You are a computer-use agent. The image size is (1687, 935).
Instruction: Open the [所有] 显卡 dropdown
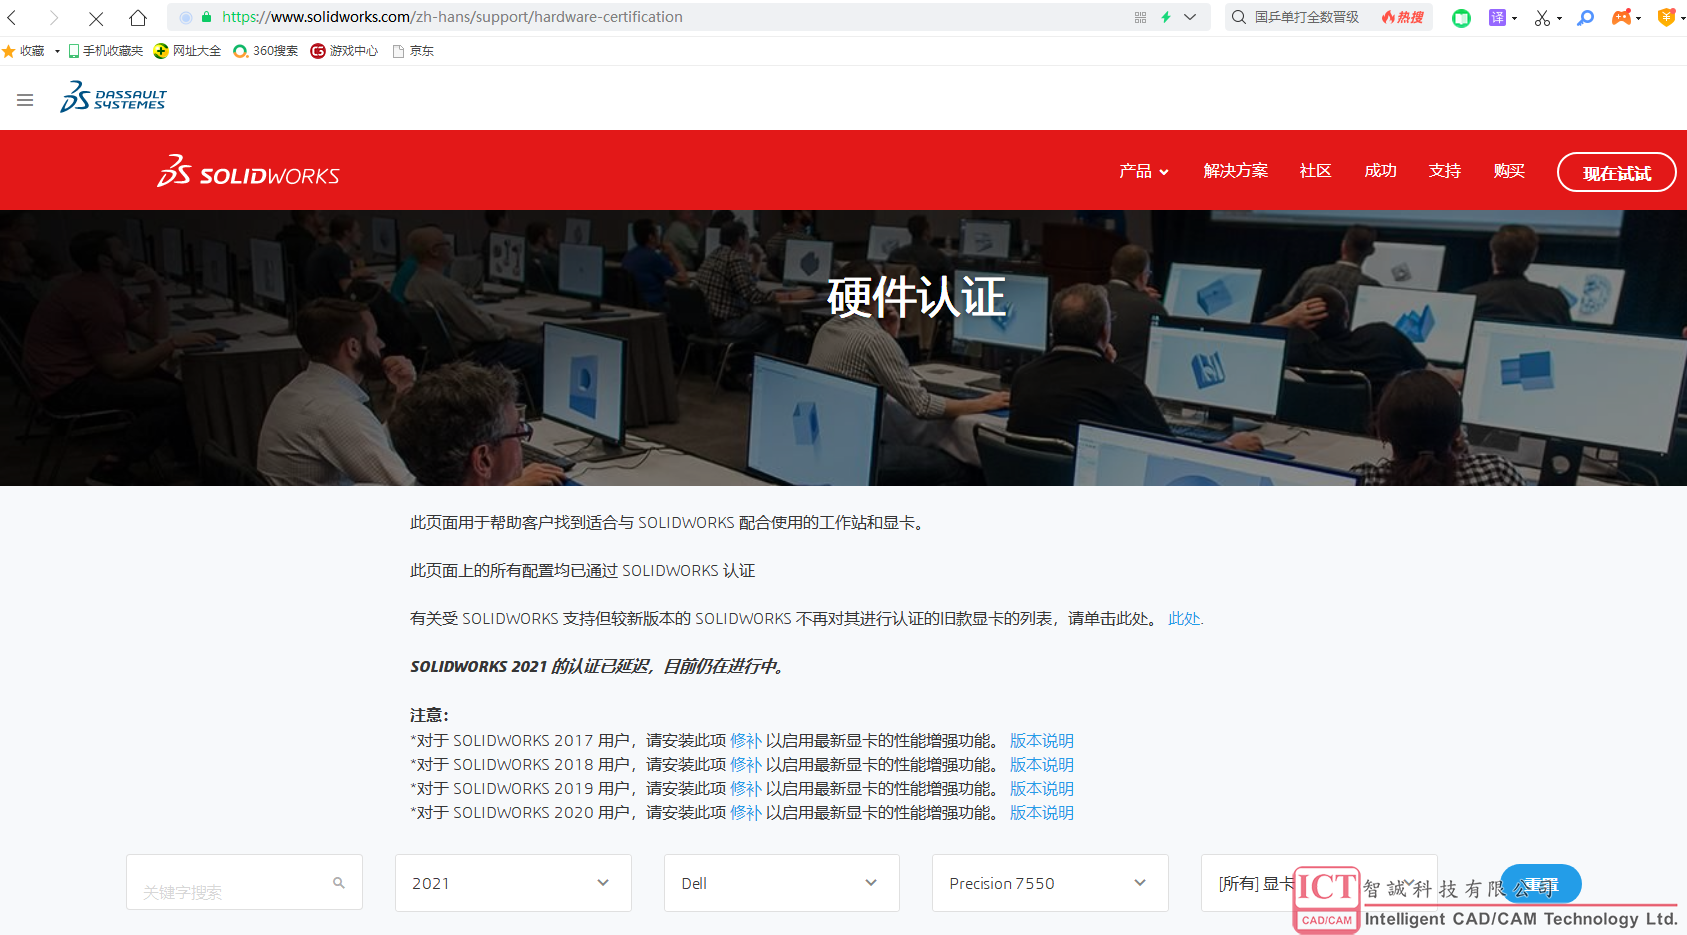1319,883
